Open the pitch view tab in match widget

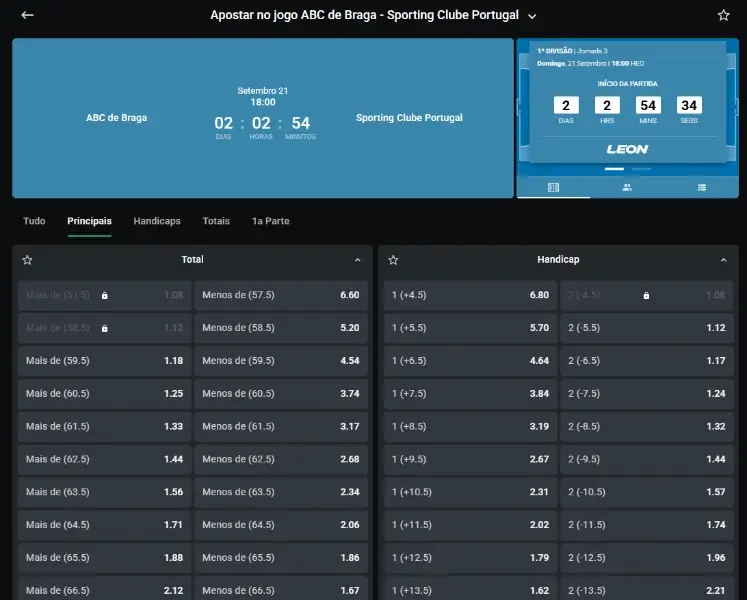click(553, 187)
